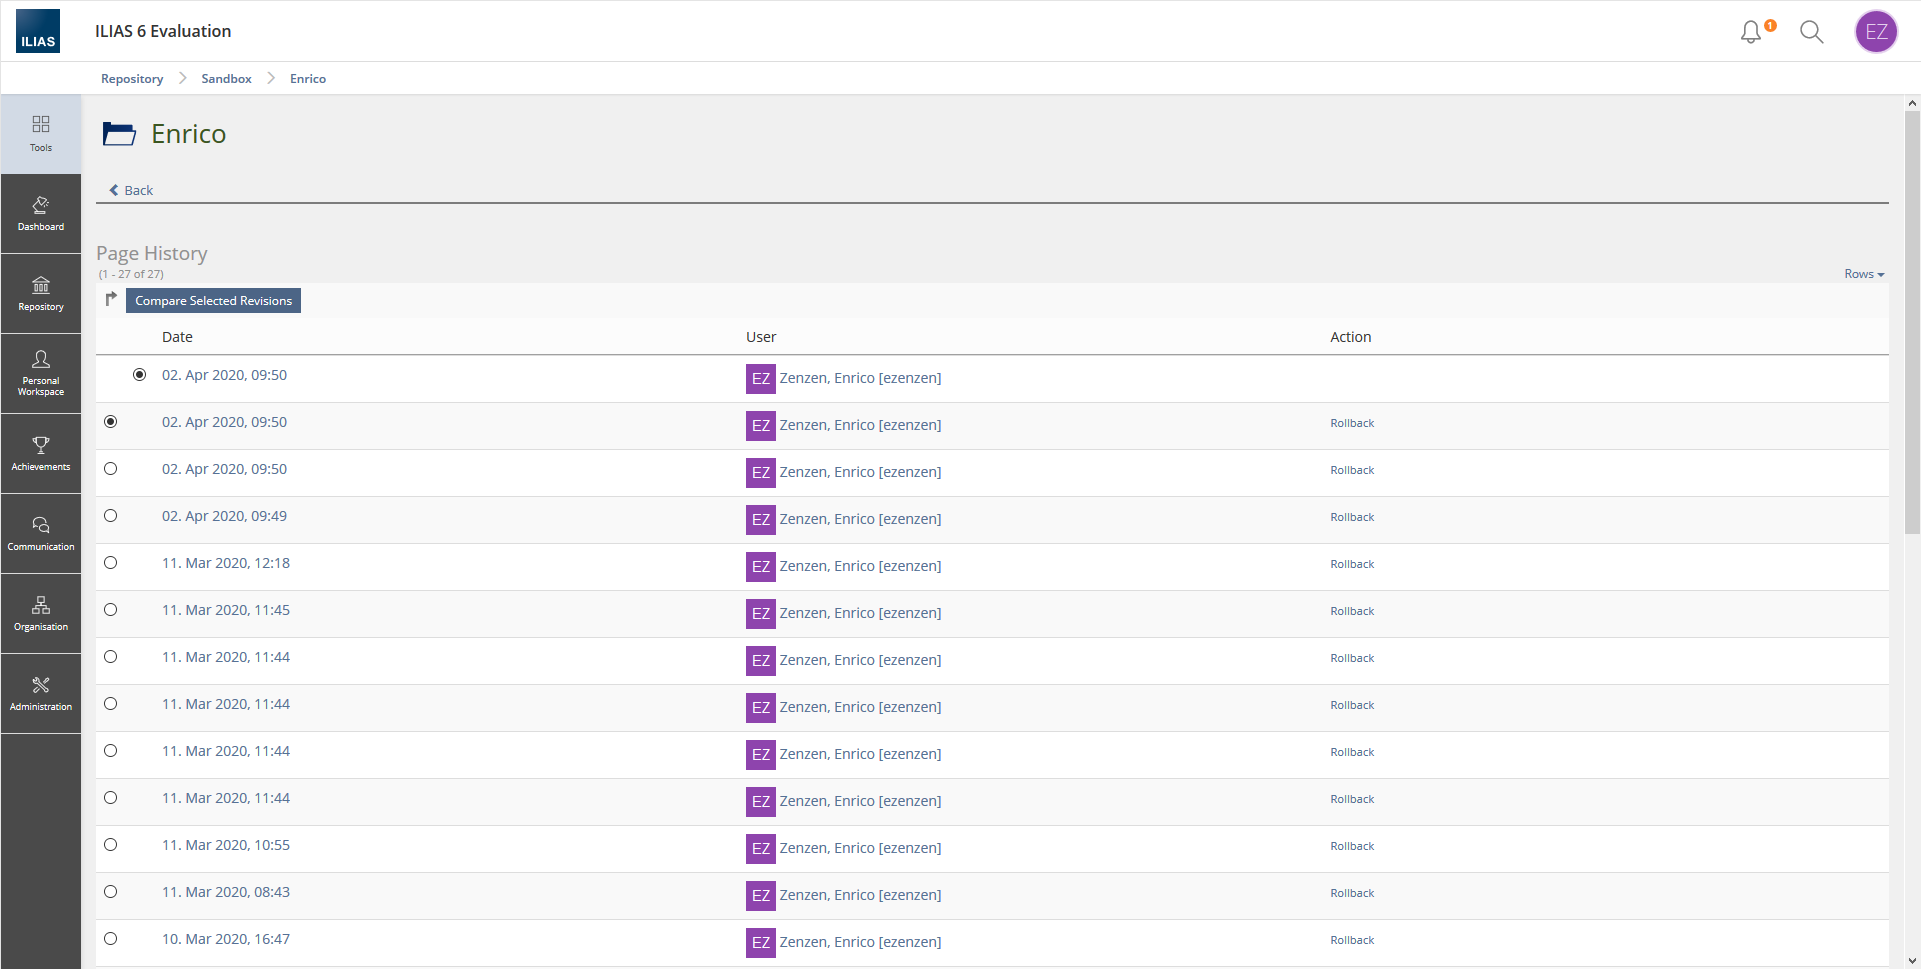Open Achievements trophy in sidebar
Image resolution: width=1921 pixels, height=969 pixels.
point(41,453)
